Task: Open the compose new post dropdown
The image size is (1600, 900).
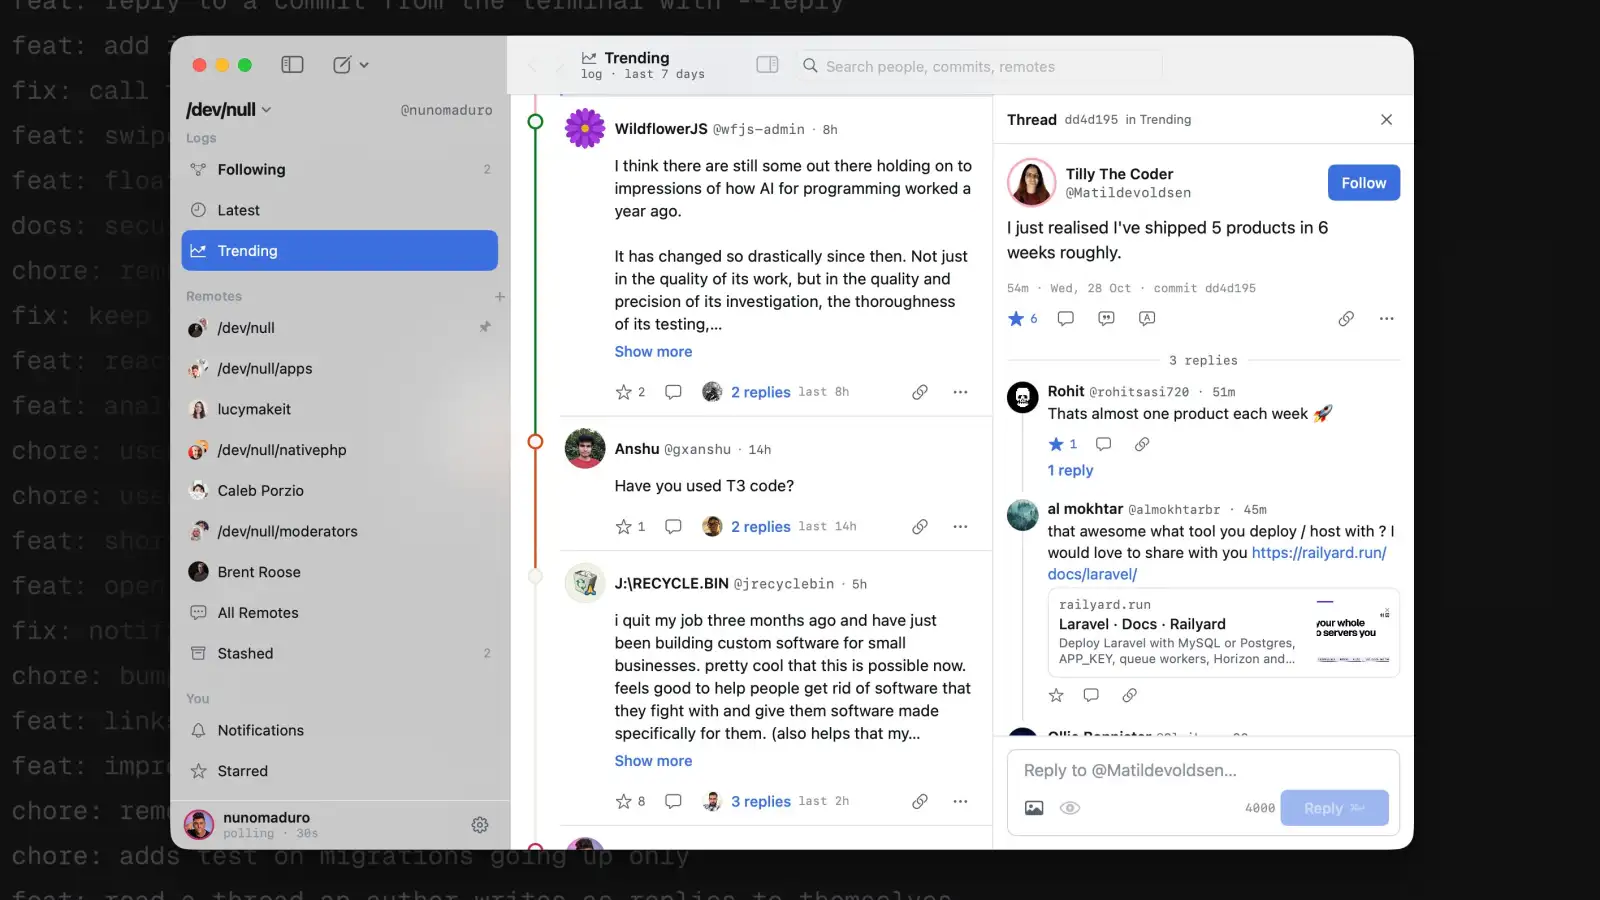Action: click(x=350, y=65)
